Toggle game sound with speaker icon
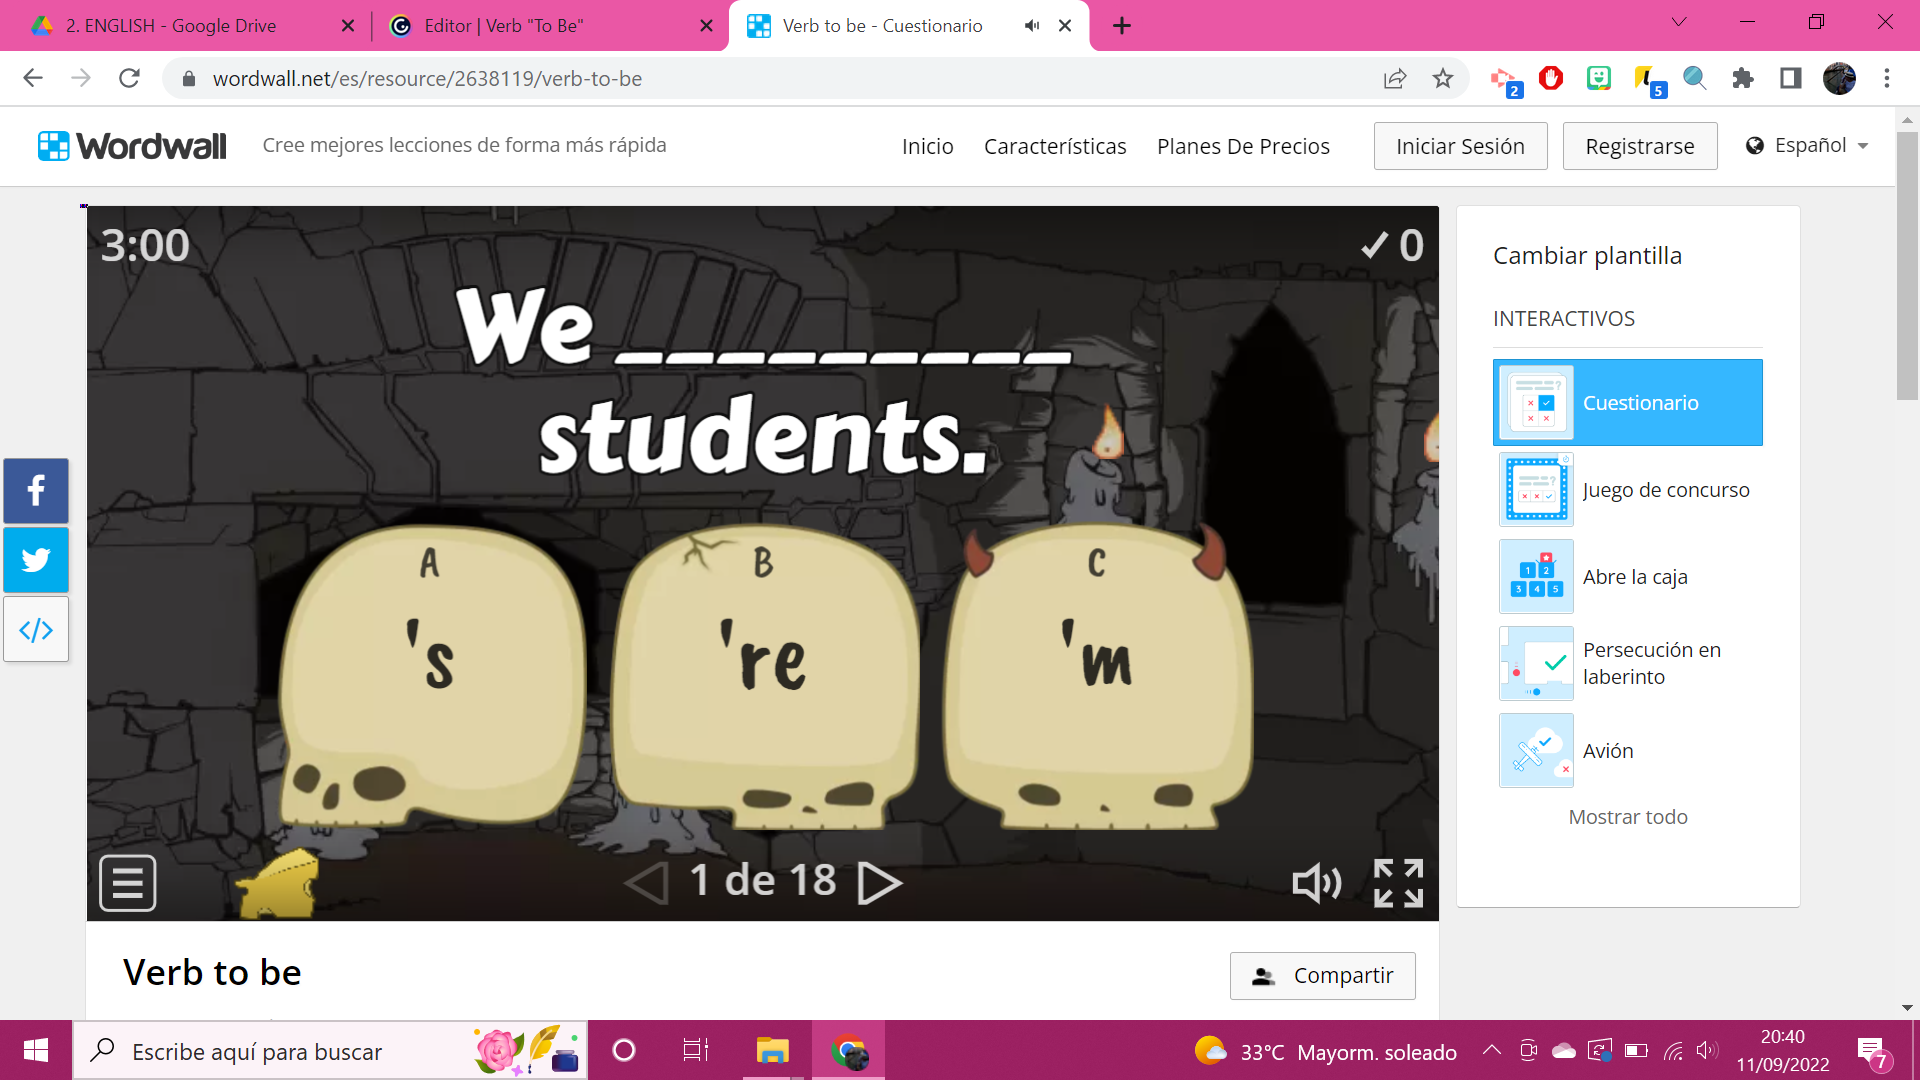This screenshot has width=1920, height=1080. tap(1316, 883)
